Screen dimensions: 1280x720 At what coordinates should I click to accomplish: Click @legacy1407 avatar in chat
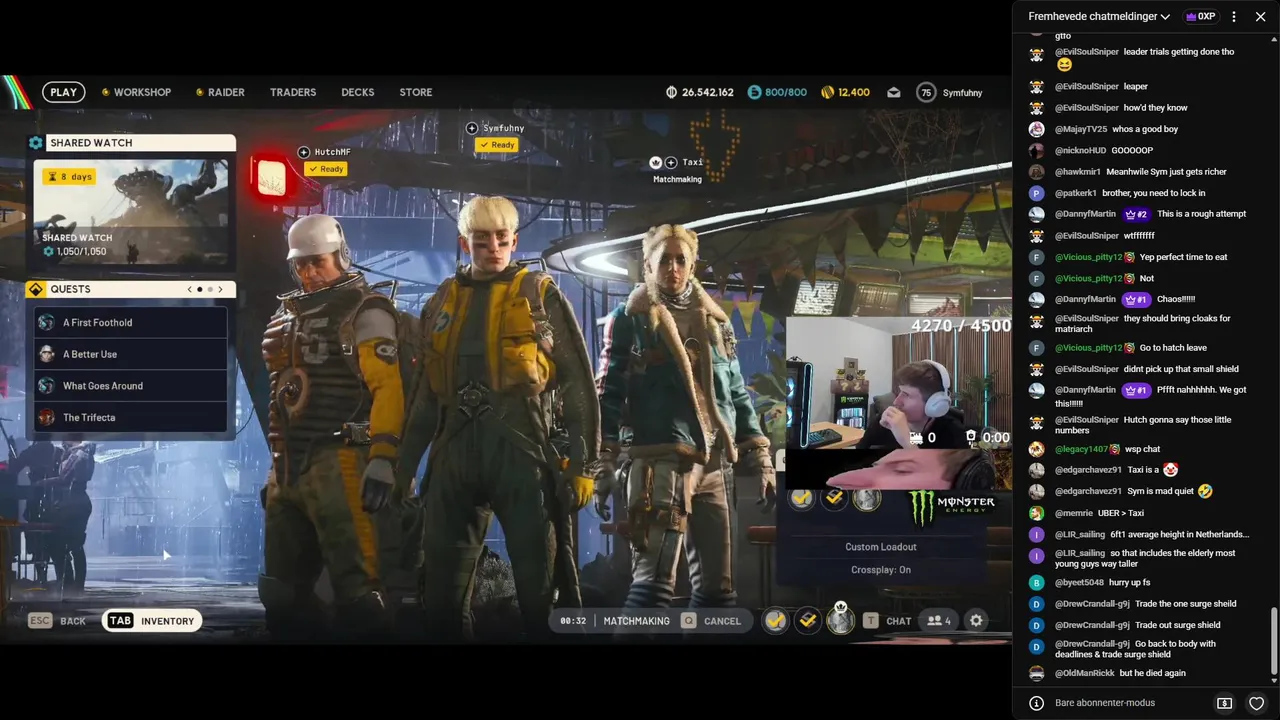point(1036,449)
